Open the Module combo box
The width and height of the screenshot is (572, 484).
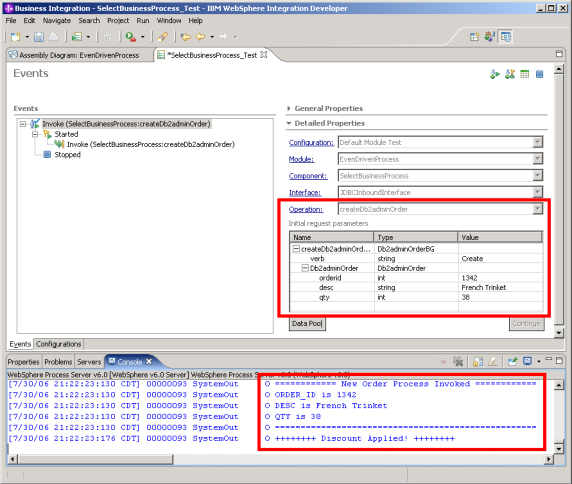pyautogui.click(x=537, y=159)
